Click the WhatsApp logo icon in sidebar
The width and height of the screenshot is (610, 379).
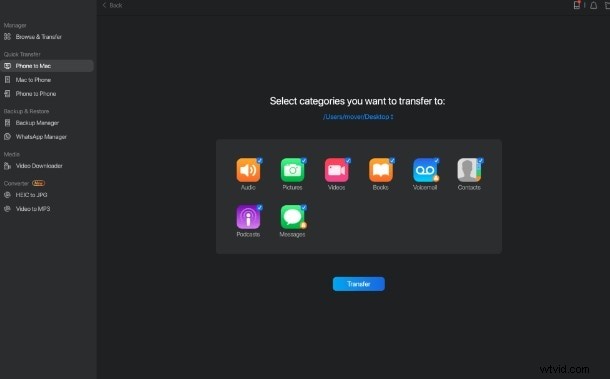tap(7, 137)
